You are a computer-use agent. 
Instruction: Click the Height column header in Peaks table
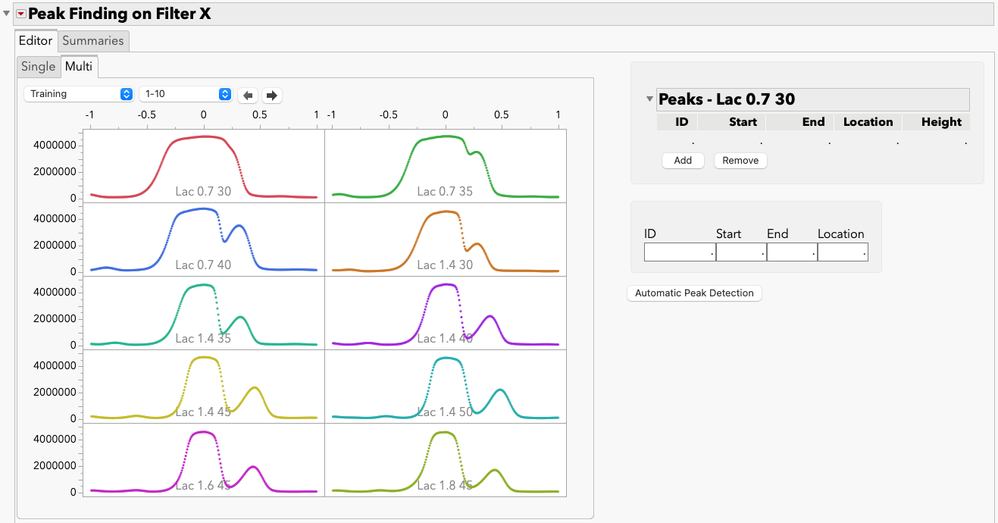[933, 122]
